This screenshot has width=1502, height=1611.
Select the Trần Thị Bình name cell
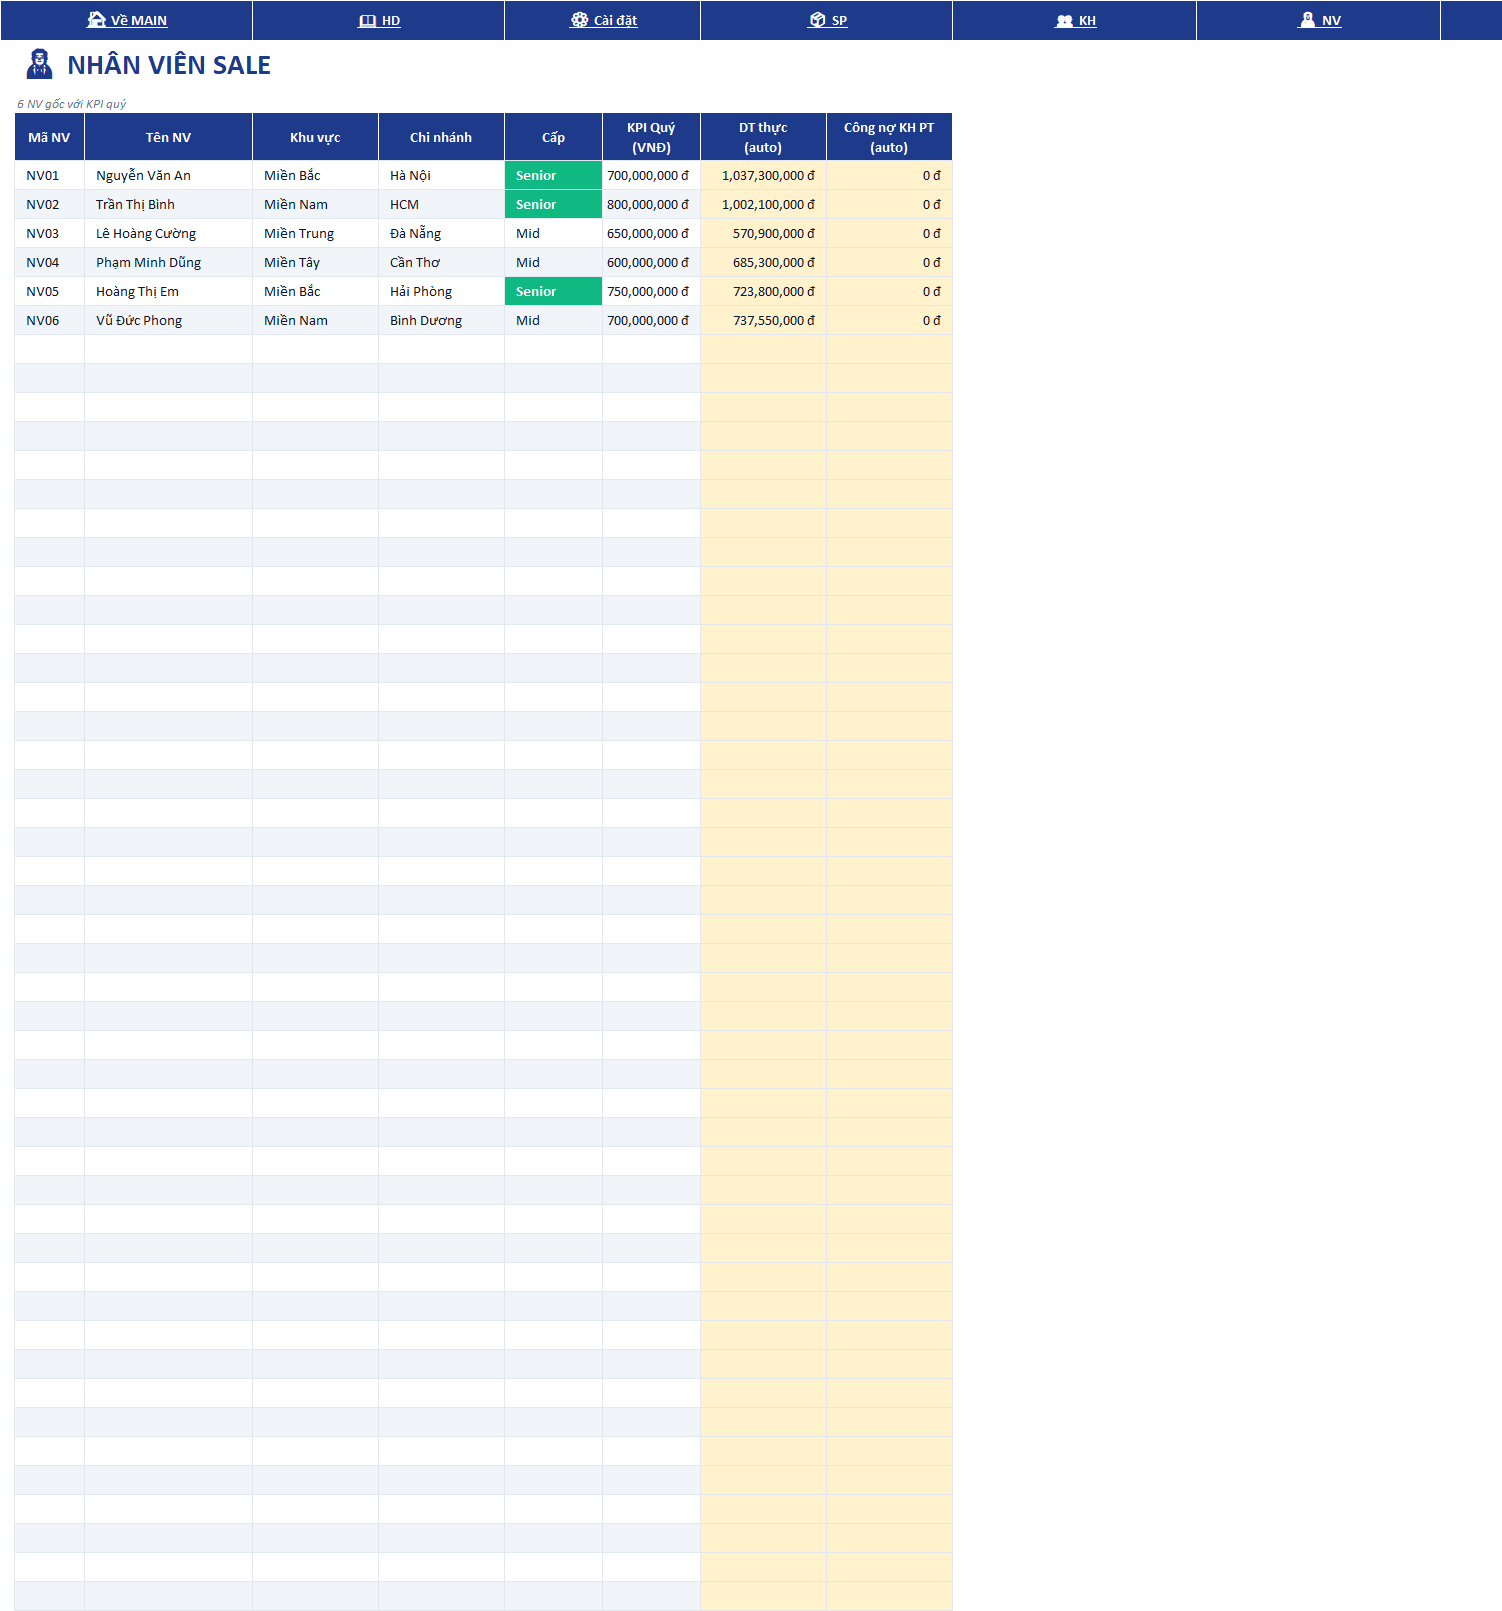[x=168, y=204]
